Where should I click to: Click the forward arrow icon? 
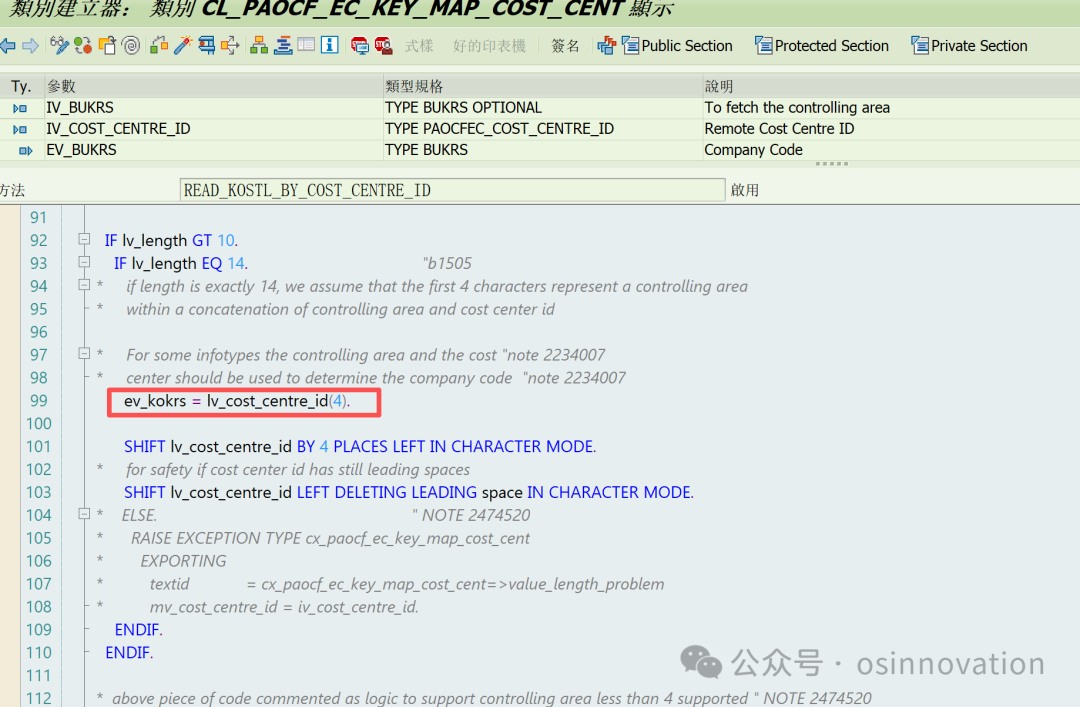30,46
